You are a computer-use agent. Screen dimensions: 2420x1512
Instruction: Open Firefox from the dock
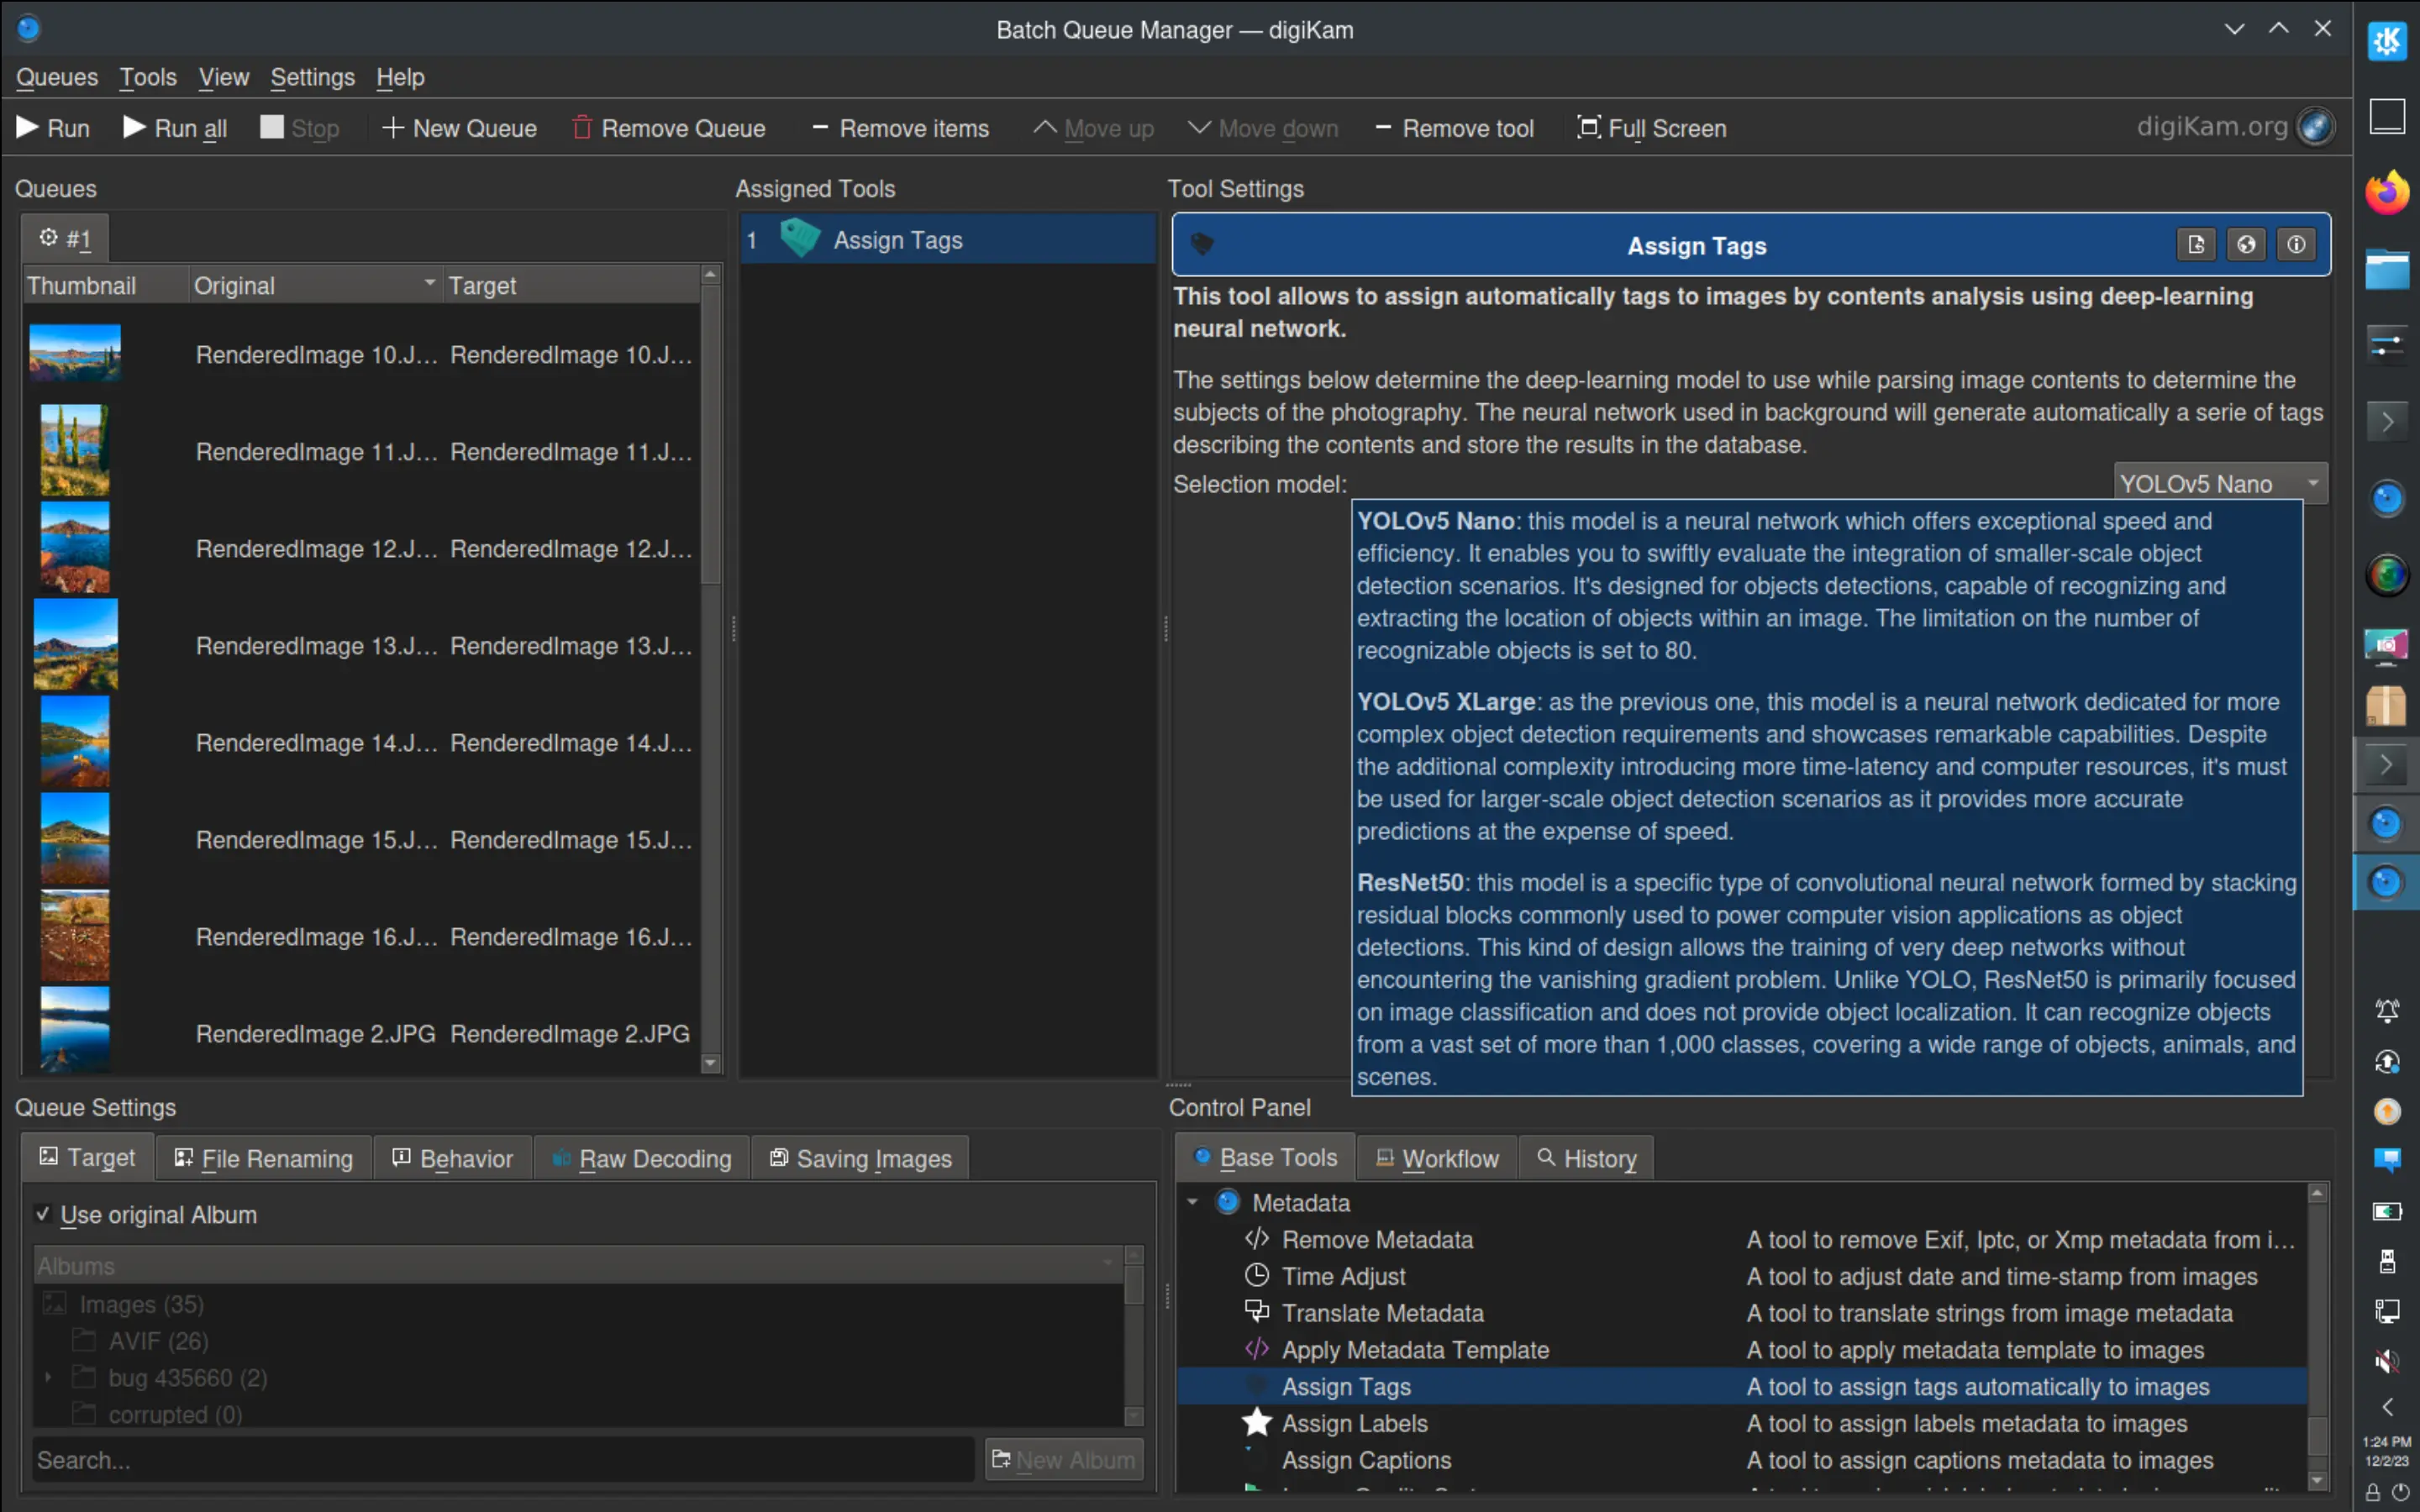tap(2388, 191)
